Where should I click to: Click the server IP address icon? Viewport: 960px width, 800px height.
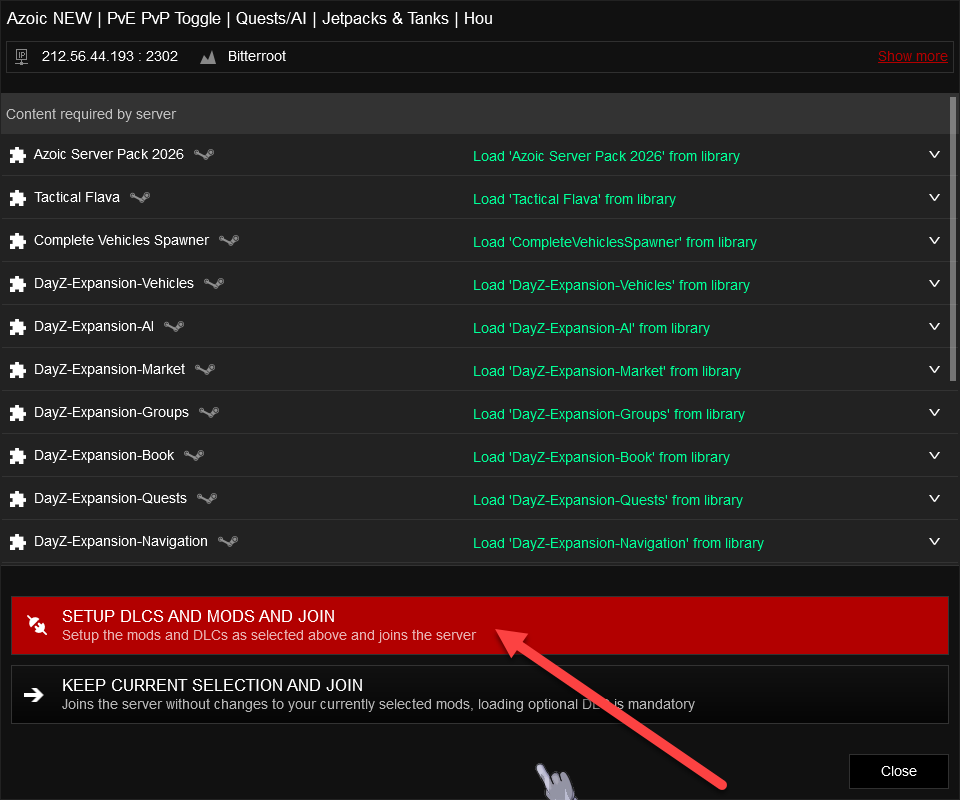pyautogui.click(x=21, y=57)
